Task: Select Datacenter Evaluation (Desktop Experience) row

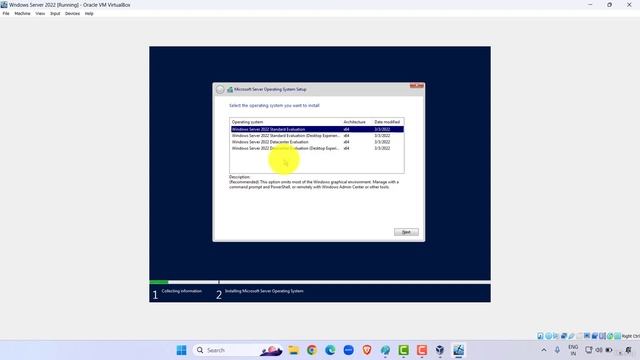Action: coord(317,148)
